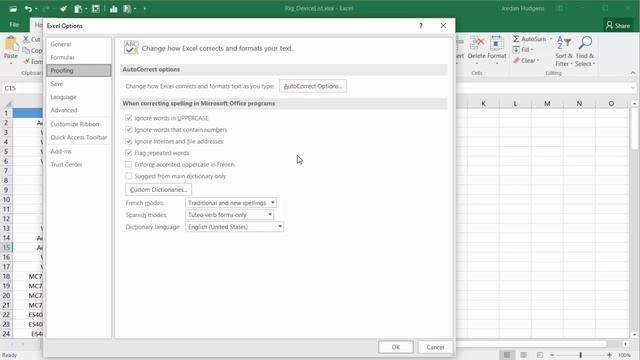Screen dimensions: 640x360
Task: Click Cancel in Excel Options
Action: tap(435, 347)
